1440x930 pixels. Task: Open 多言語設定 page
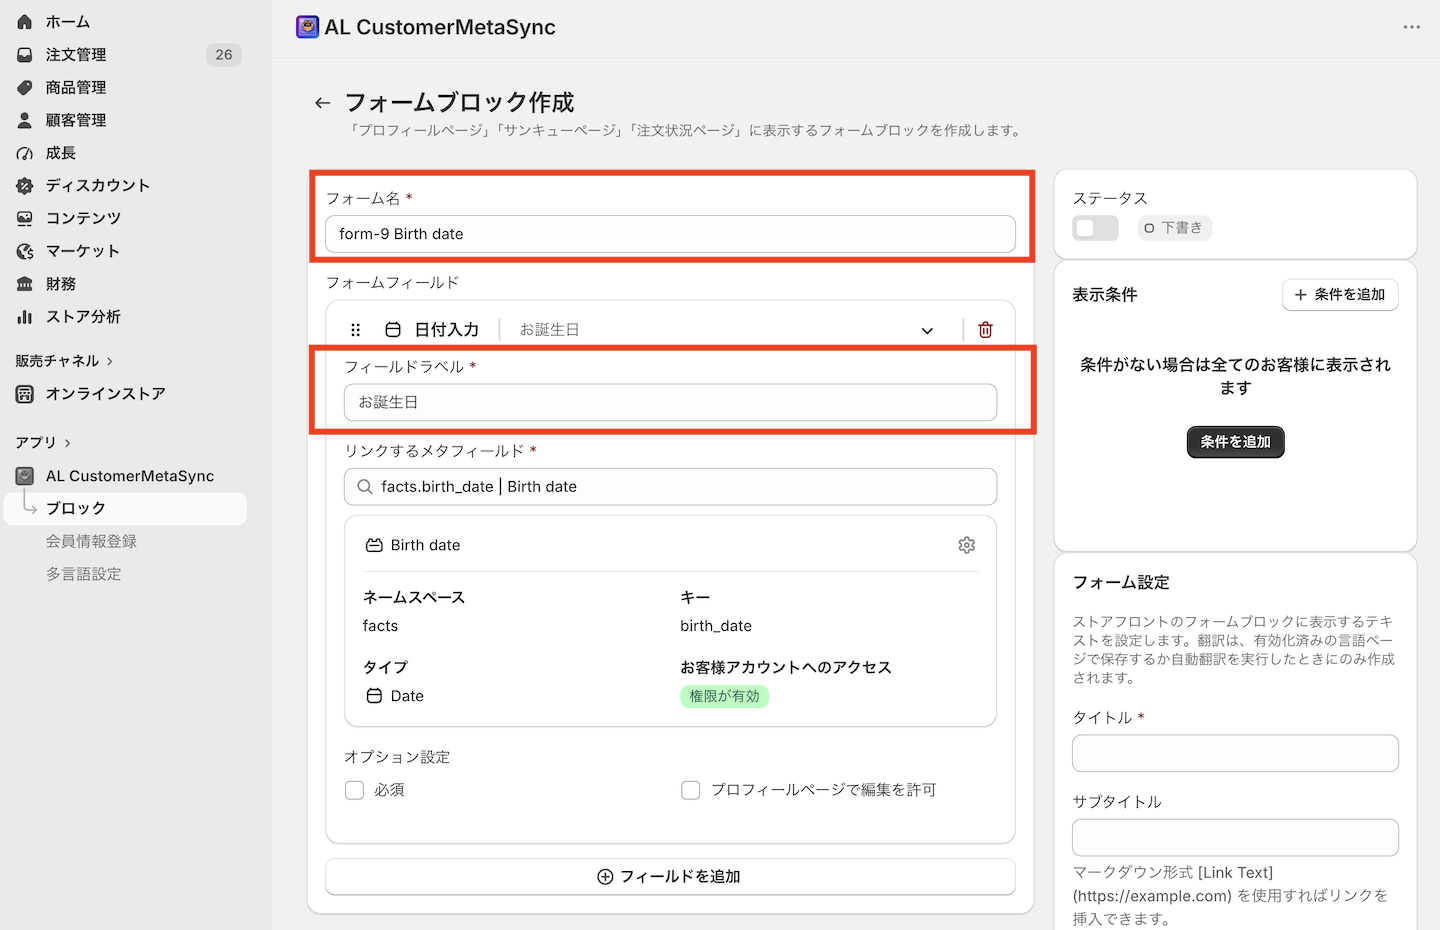tap(83, 574)
